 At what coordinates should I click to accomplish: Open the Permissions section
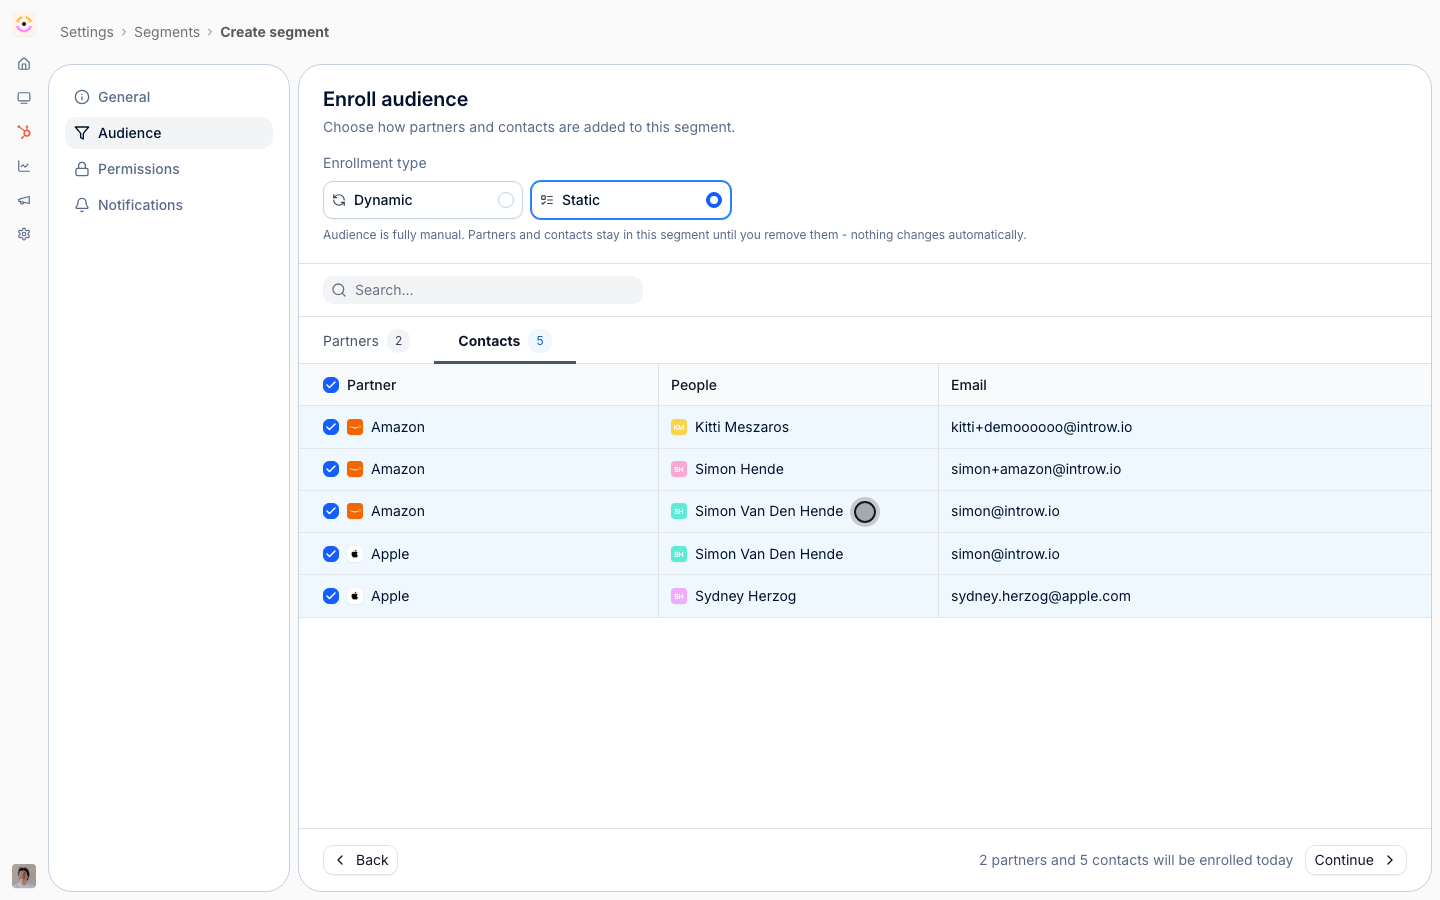click(x=169, y=169)
